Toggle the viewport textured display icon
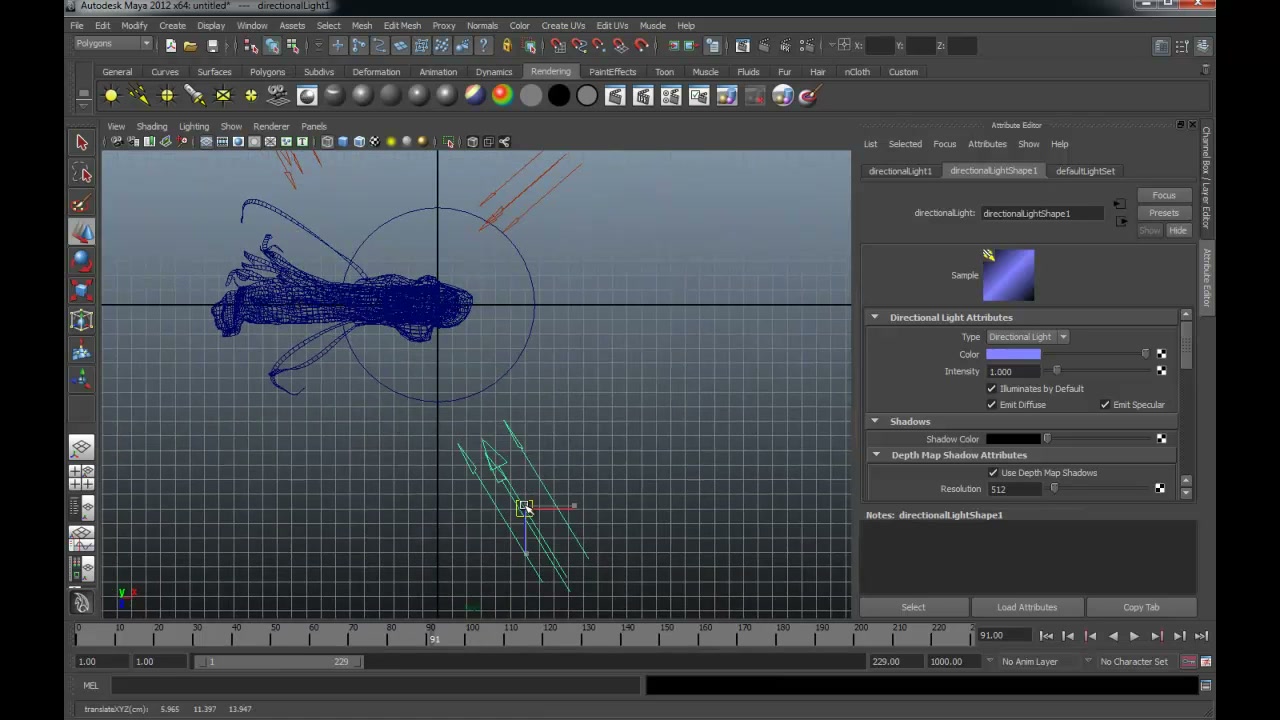The image size is (1280, 720). click(375, 142)
